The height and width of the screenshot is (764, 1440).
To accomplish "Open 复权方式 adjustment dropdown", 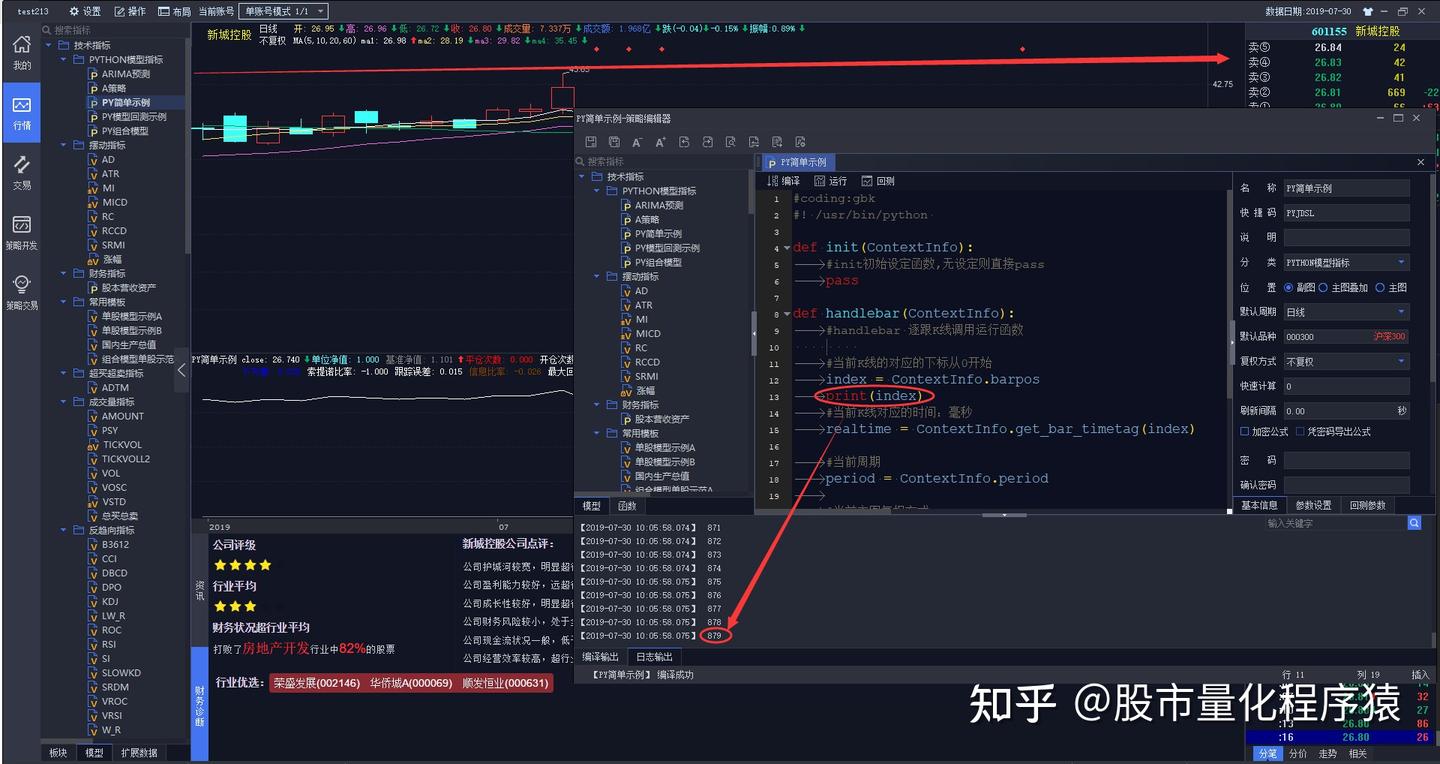I will point(1346,361).
